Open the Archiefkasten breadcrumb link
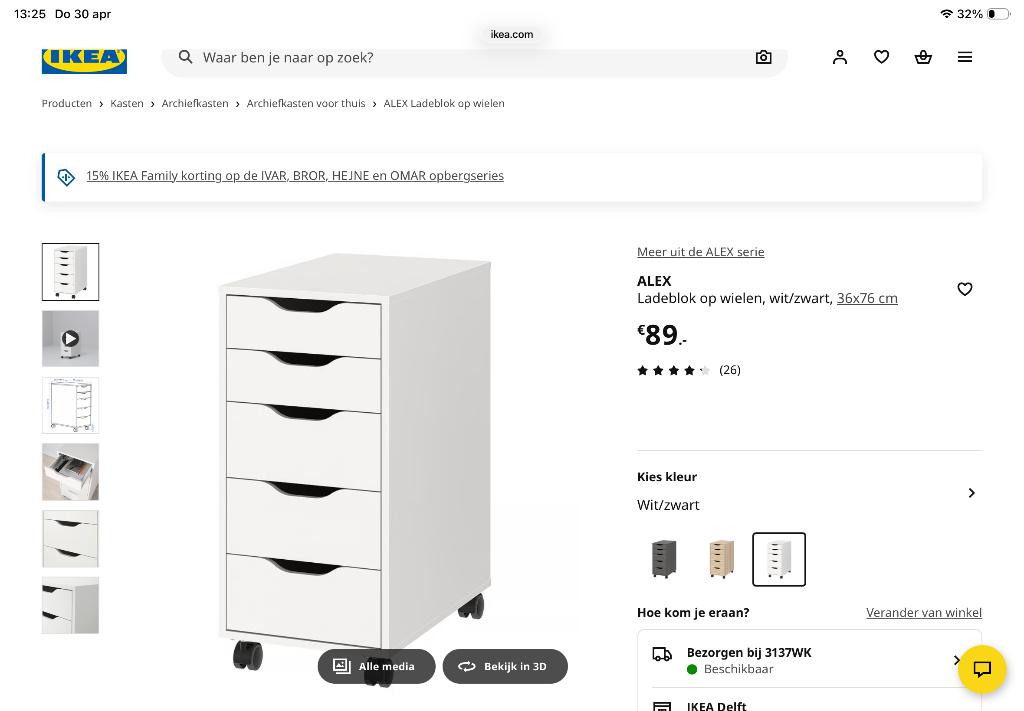The image size is (1024, 711). pyautogui.click(x=195, y=103)
